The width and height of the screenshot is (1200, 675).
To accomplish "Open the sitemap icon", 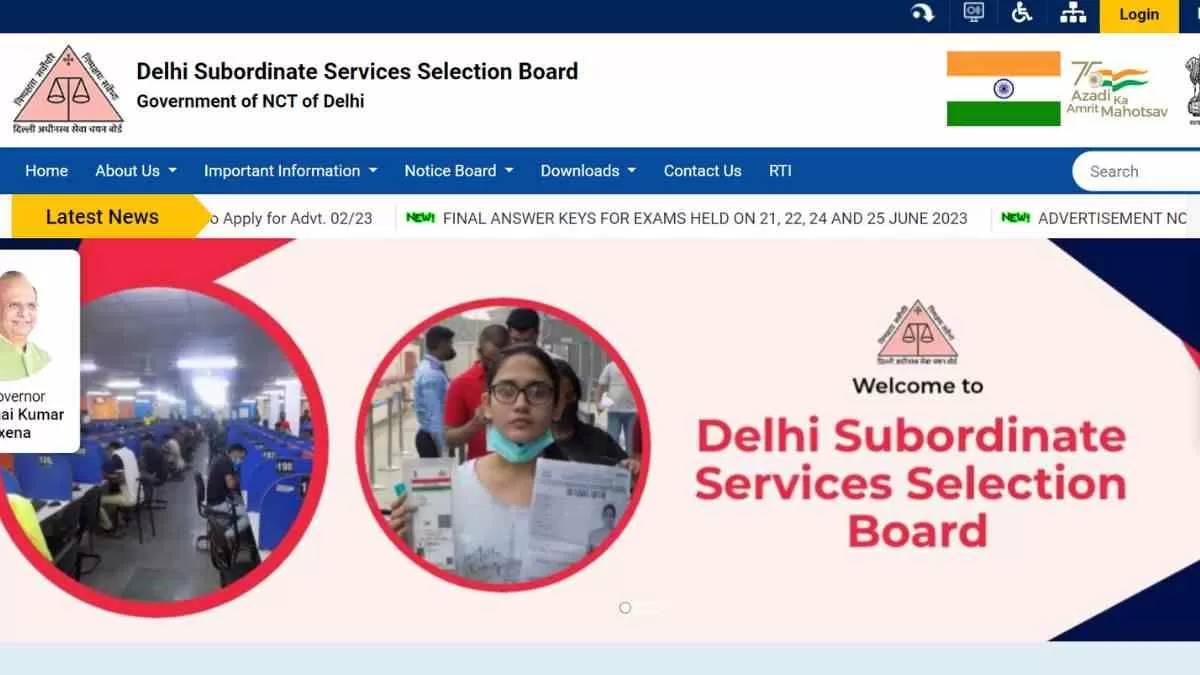I will (x=1073, y=13).
